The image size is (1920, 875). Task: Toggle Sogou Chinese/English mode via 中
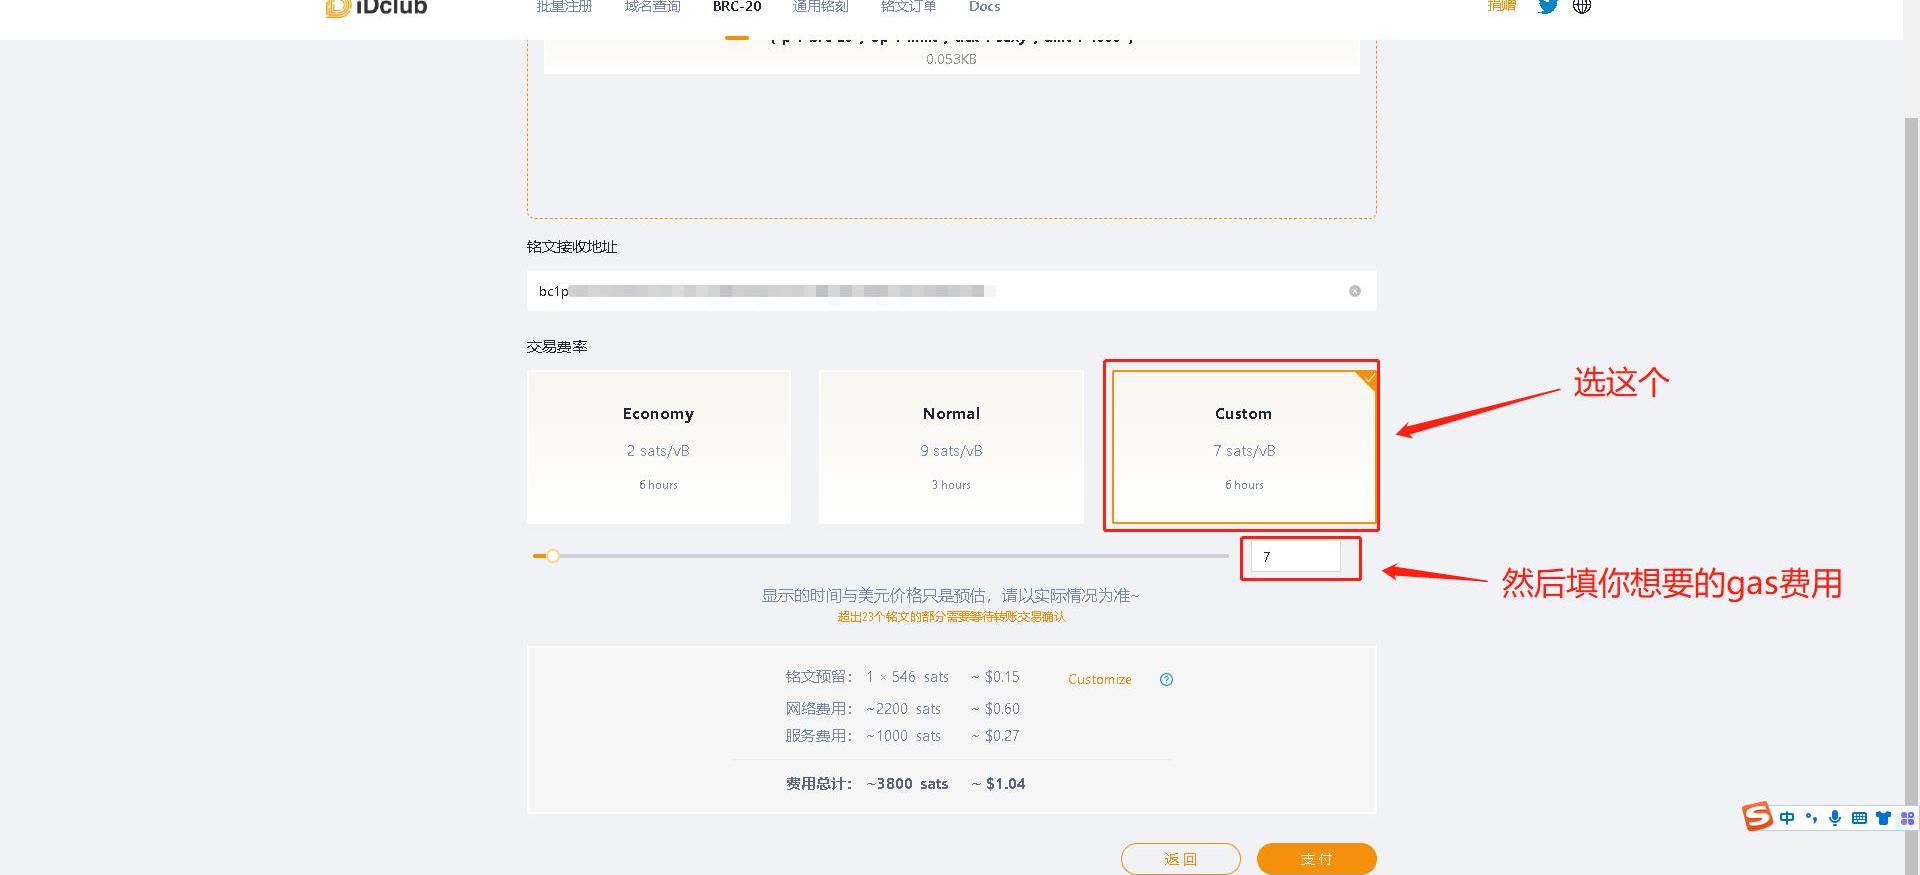point(1787,818)
